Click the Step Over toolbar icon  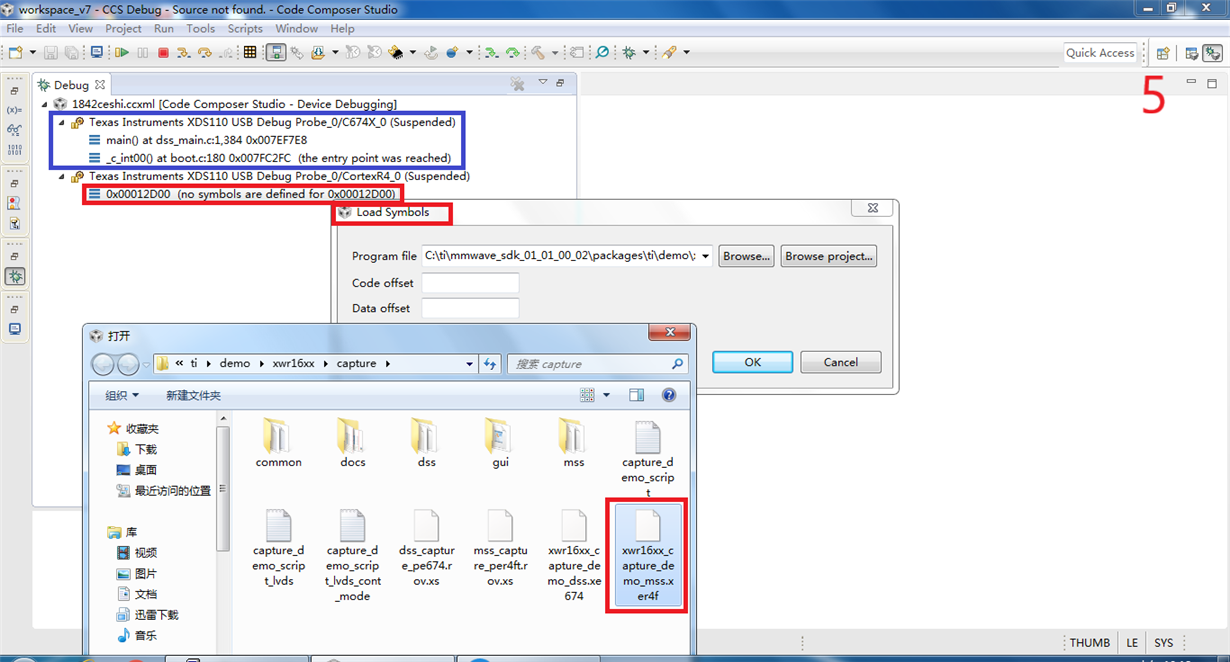tap(204, 52)
